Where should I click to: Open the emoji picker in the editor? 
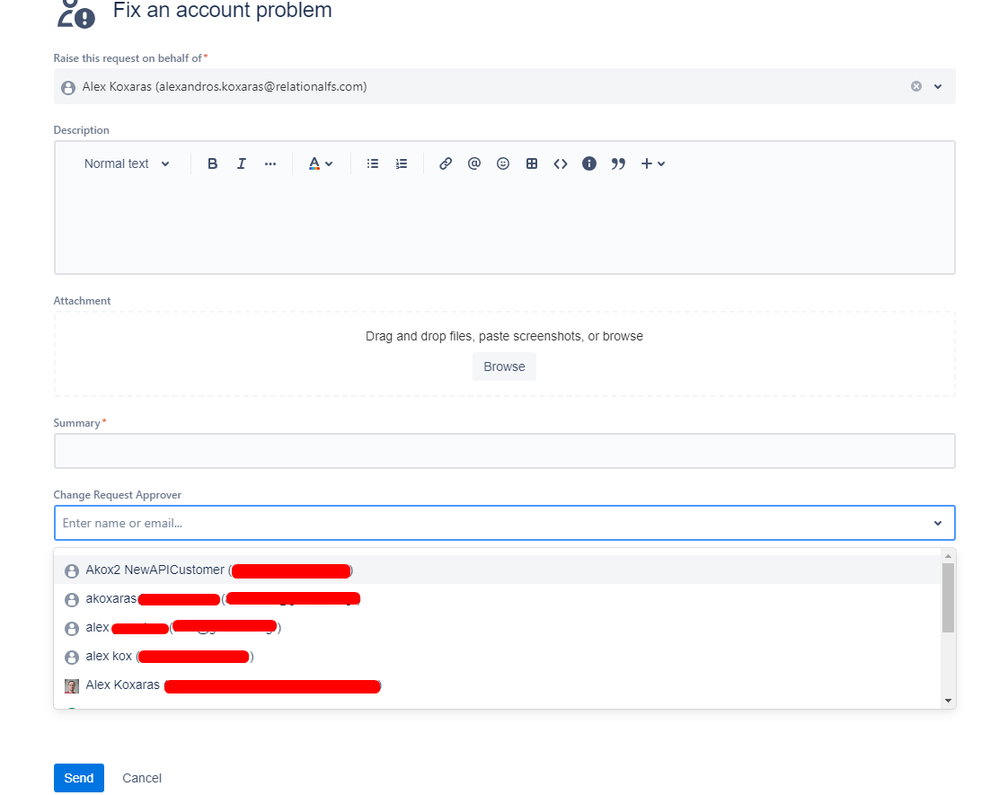[x=503, y=163]
